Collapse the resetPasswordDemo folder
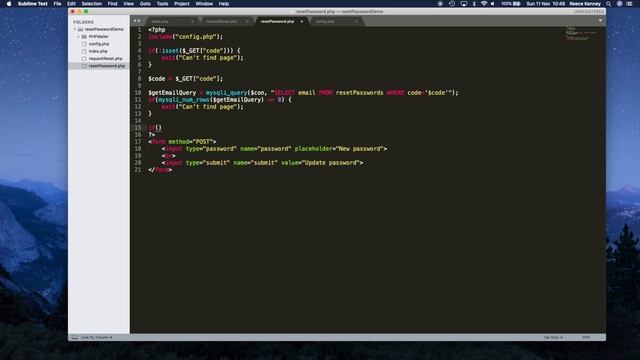 pyautogui.click(x=75, y=29)
